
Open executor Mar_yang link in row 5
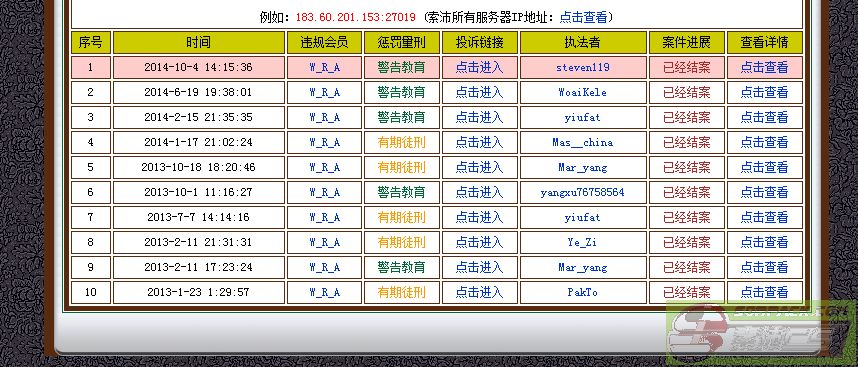click(x=583, y=167)
